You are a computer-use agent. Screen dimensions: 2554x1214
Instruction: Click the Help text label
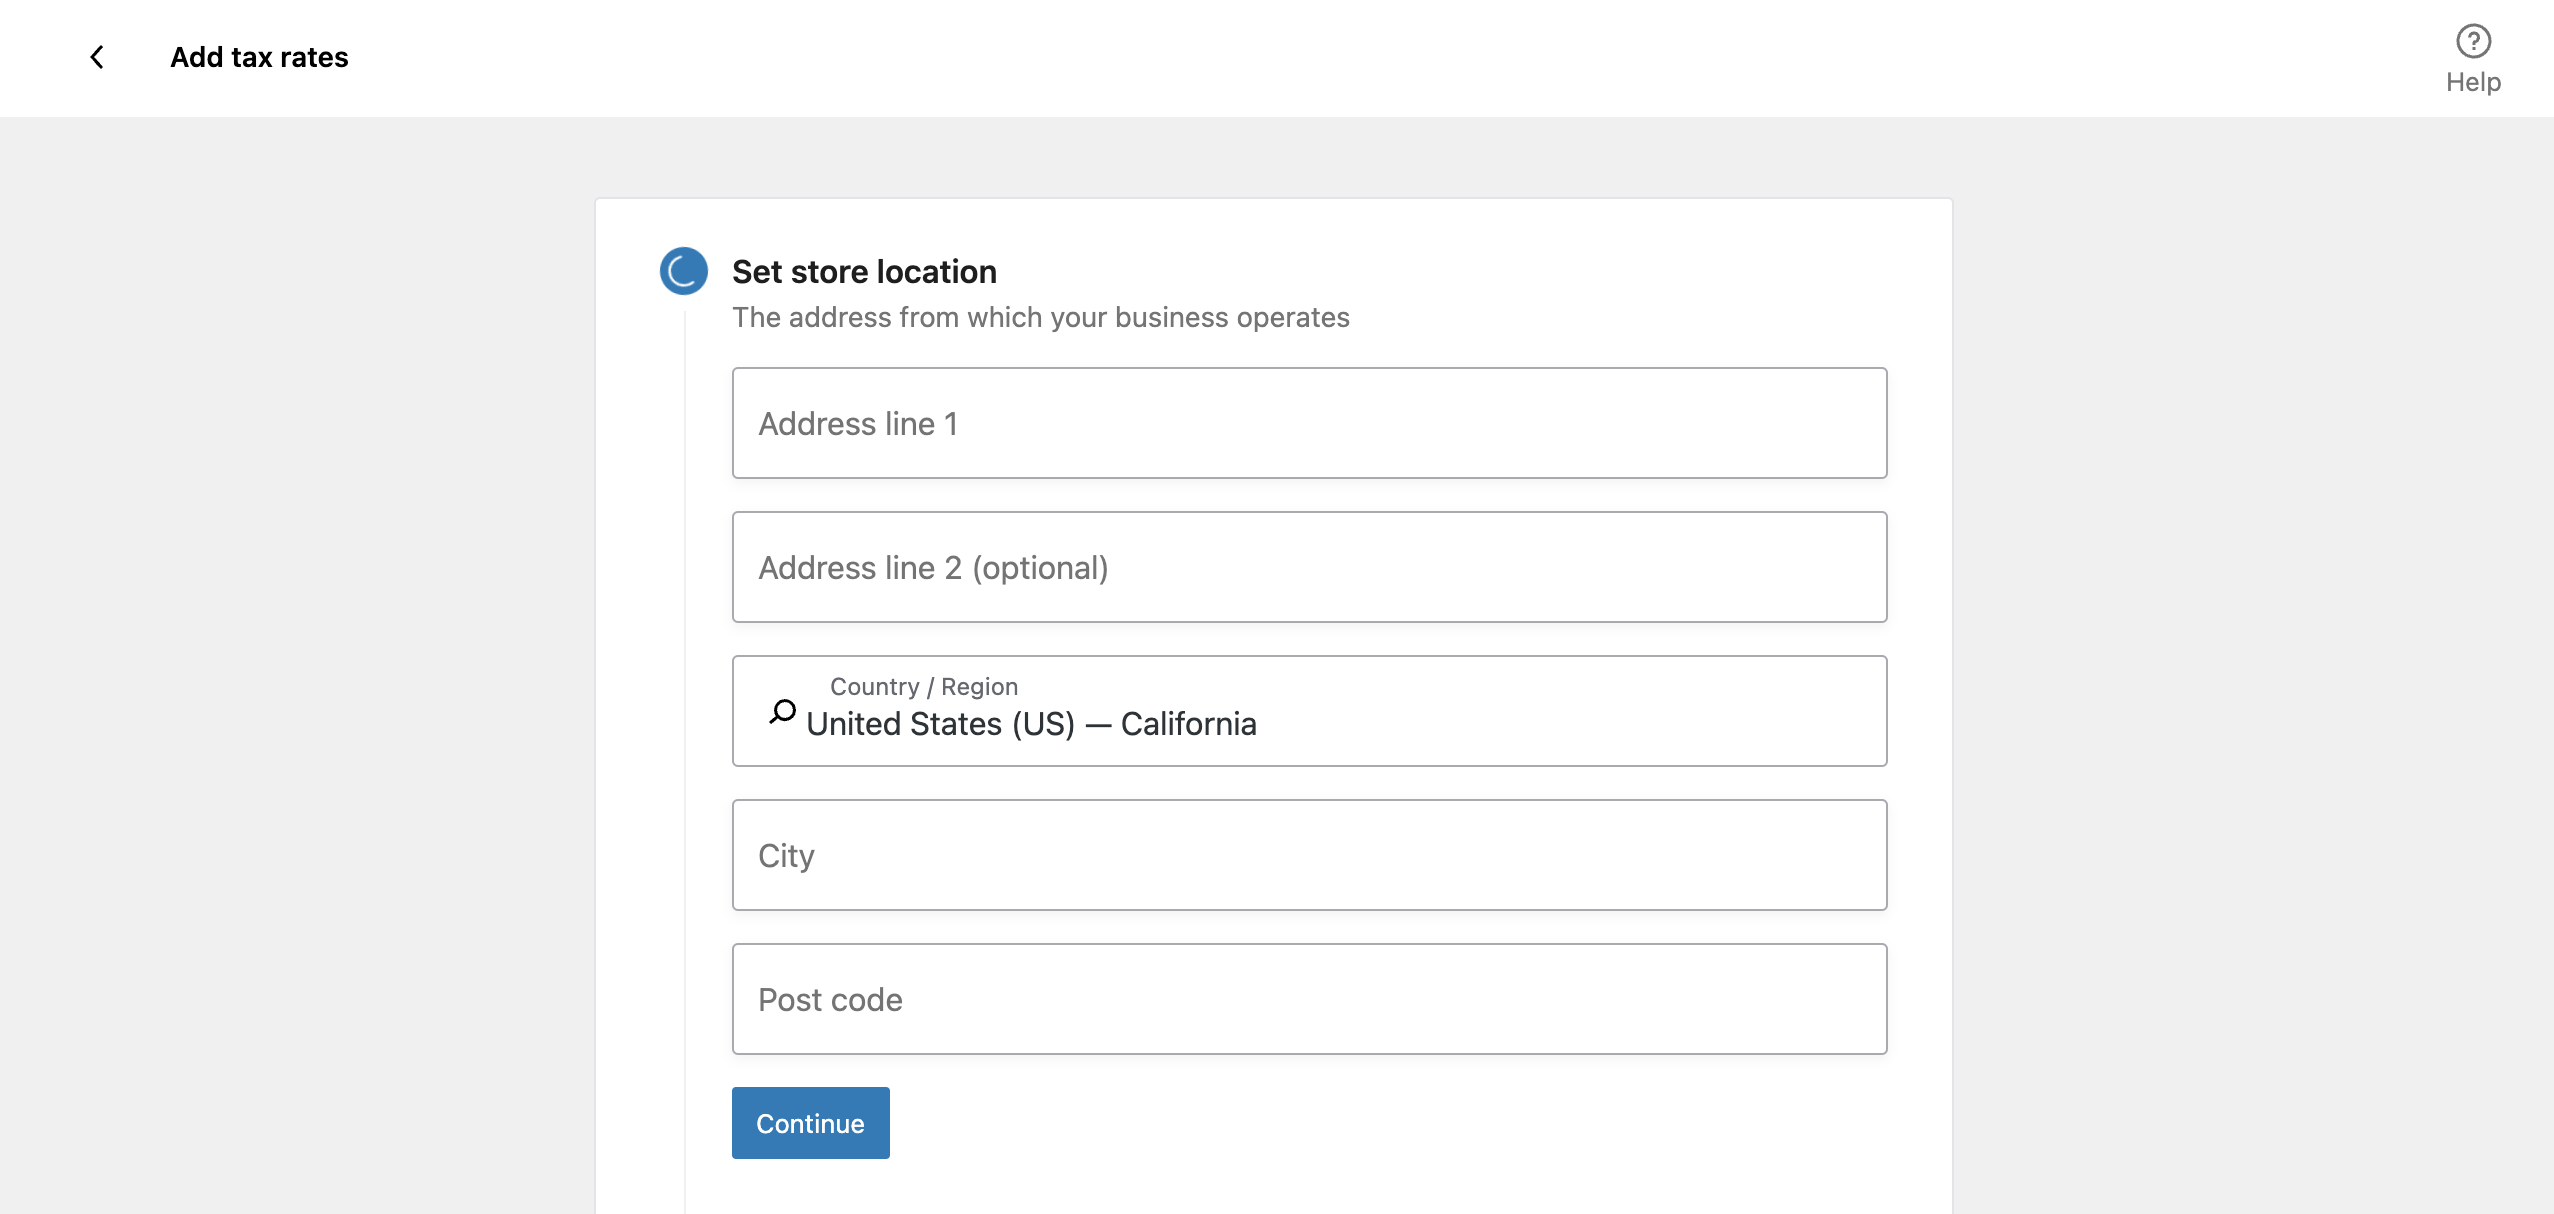(2472, 82)
